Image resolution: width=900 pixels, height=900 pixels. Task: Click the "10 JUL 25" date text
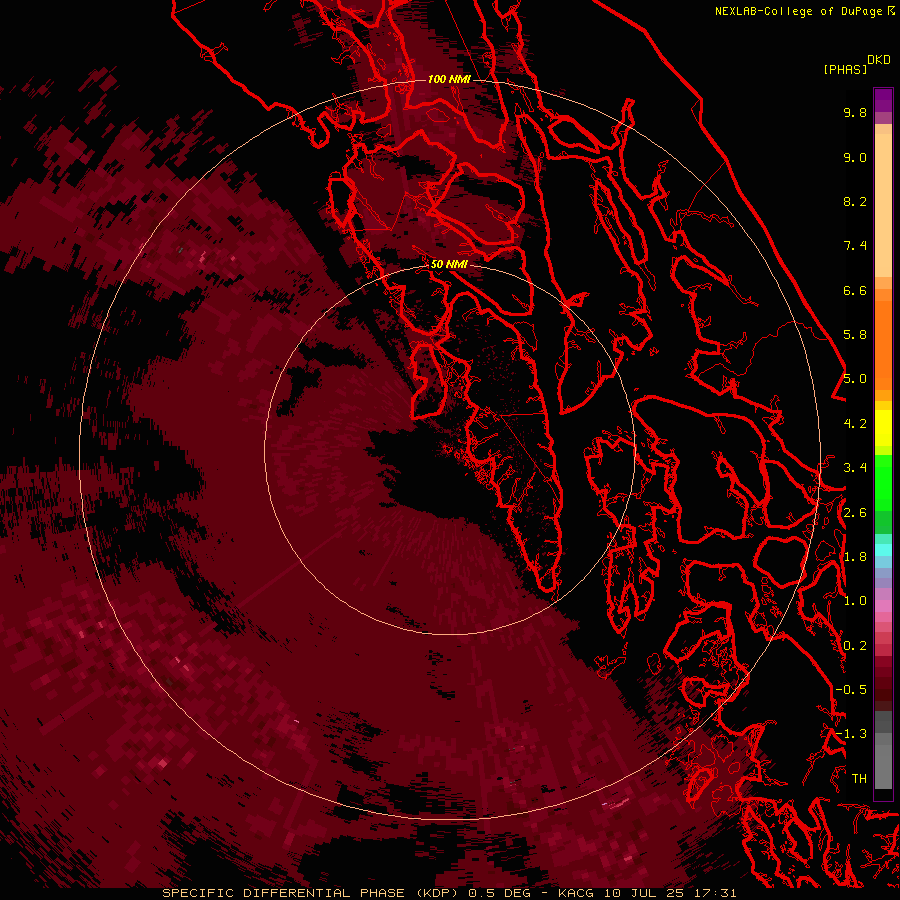point(645,893)
